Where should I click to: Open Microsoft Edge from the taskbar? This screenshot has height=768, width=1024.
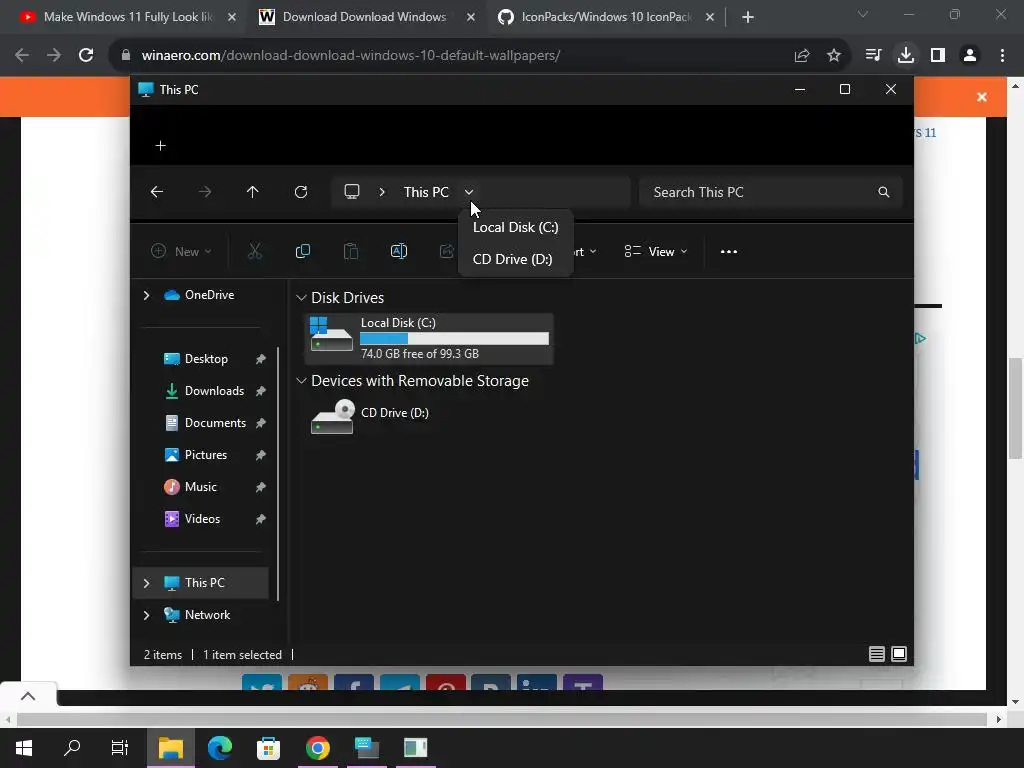click(x=219, y=748)
